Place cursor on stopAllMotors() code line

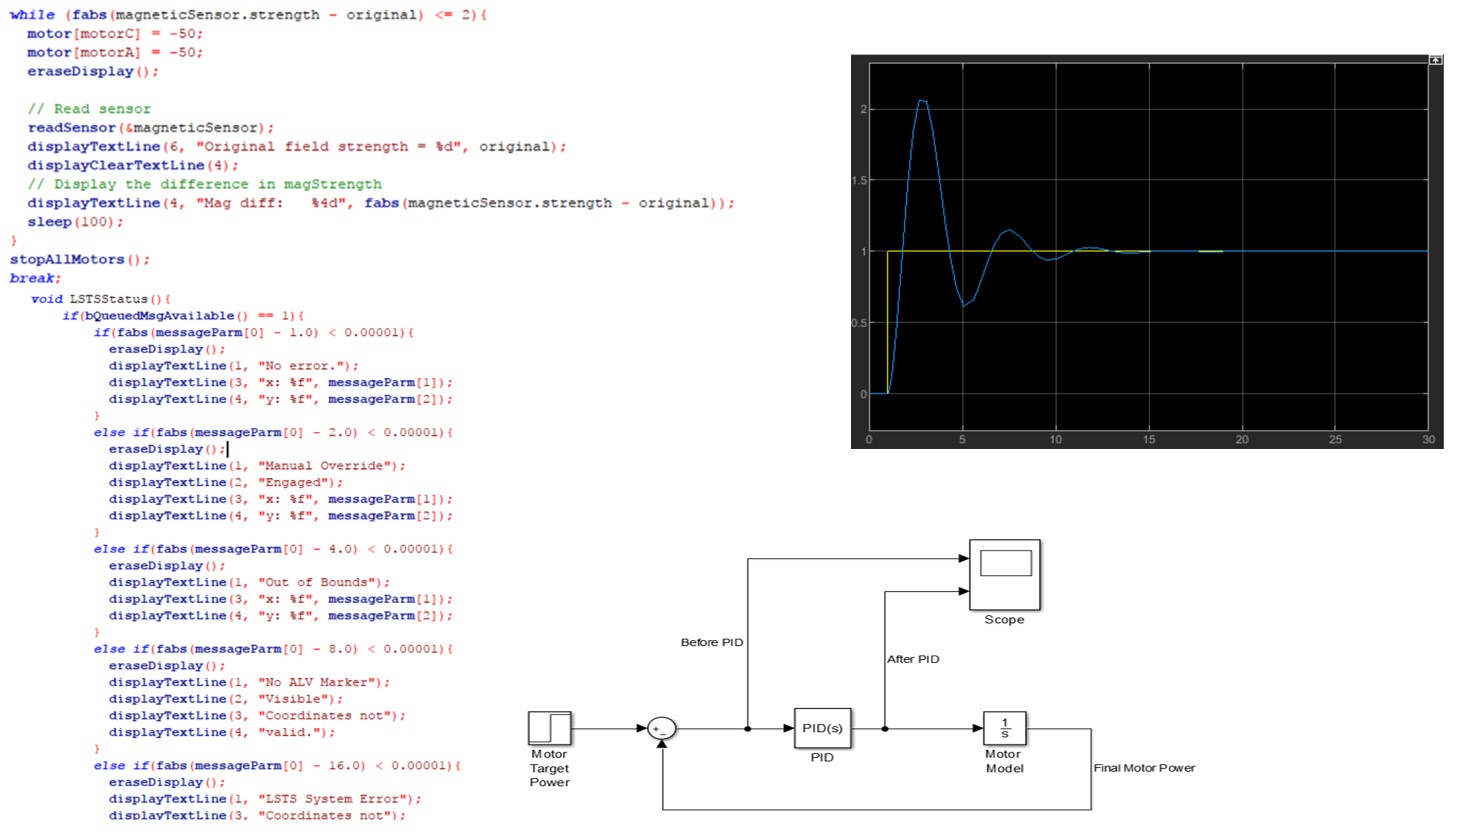coord(80,259)
